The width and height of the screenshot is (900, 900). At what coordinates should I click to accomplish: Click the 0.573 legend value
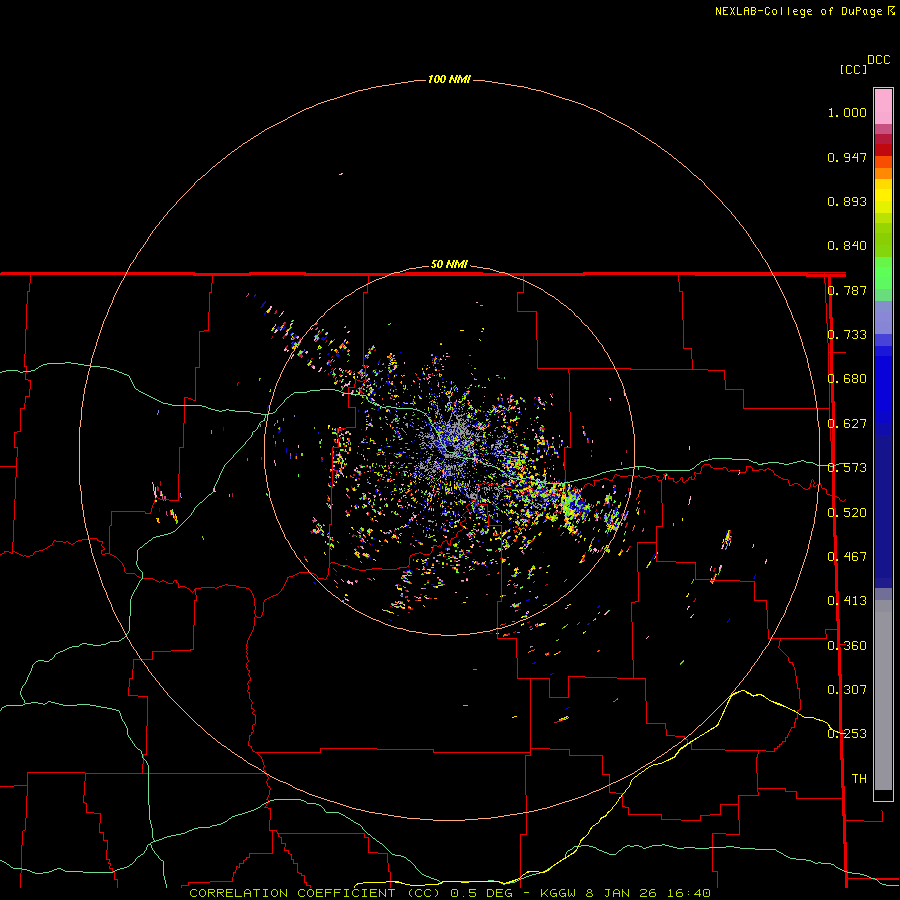847,468
